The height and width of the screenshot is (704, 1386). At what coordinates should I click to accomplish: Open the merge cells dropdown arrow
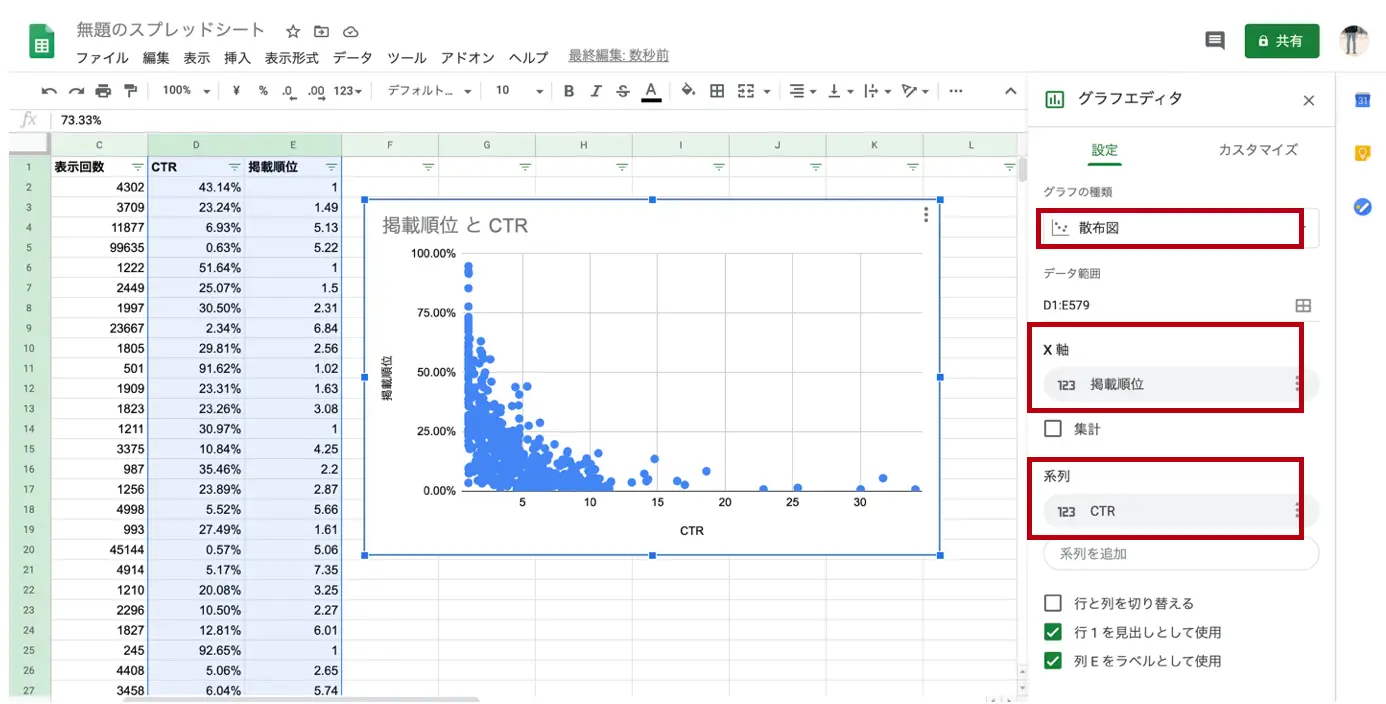[x=767, y=91]
